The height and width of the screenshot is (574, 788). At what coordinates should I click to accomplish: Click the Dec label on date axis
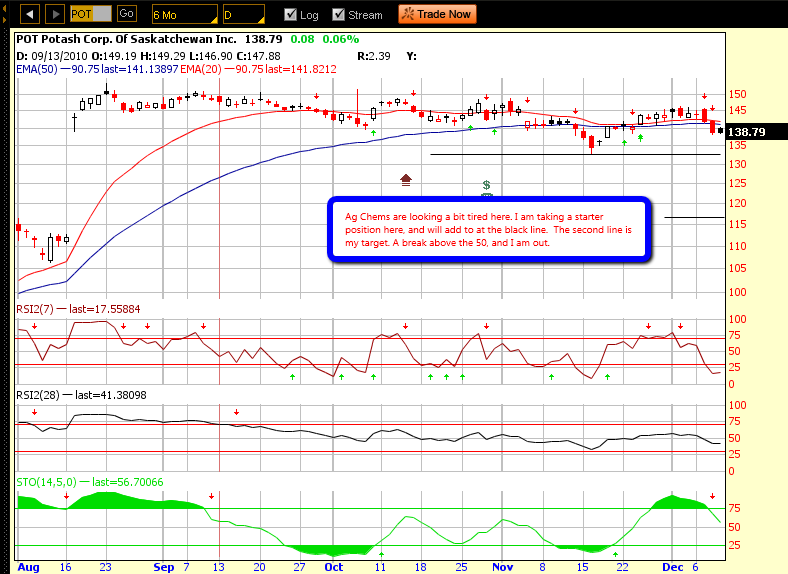(673, 567)
